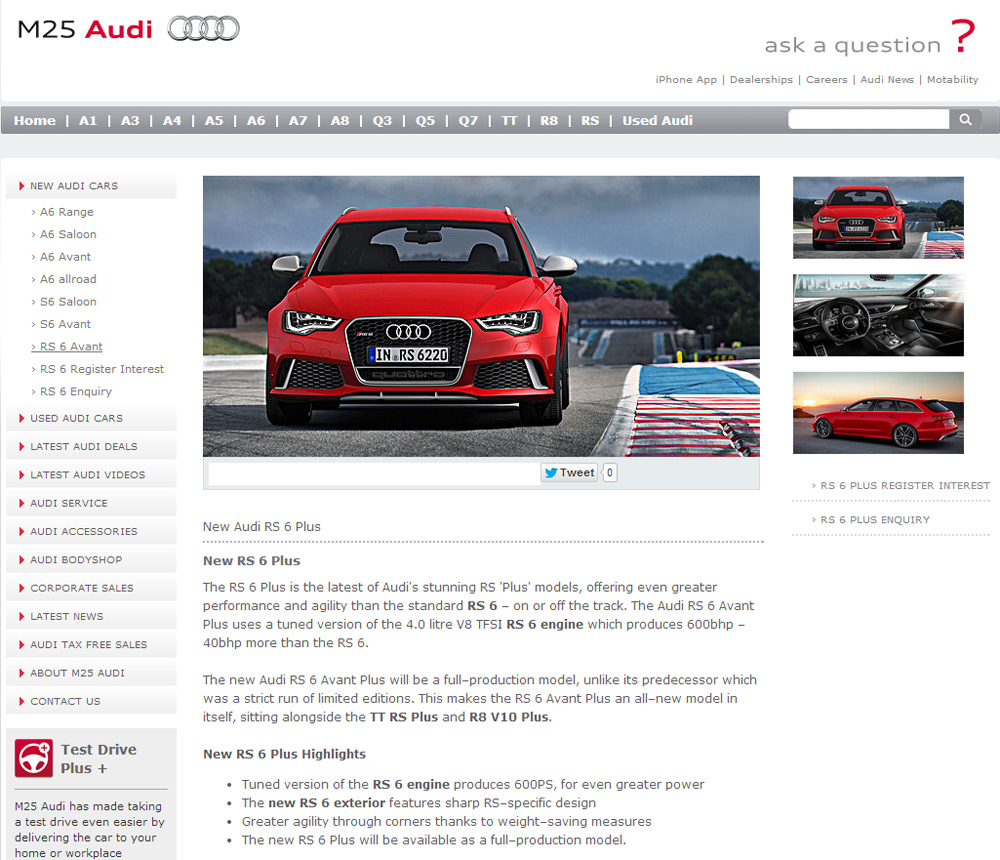Open the Q7 navigation menu item
This screenshot has height=860, width=1000.
click(x=468, y=121)
